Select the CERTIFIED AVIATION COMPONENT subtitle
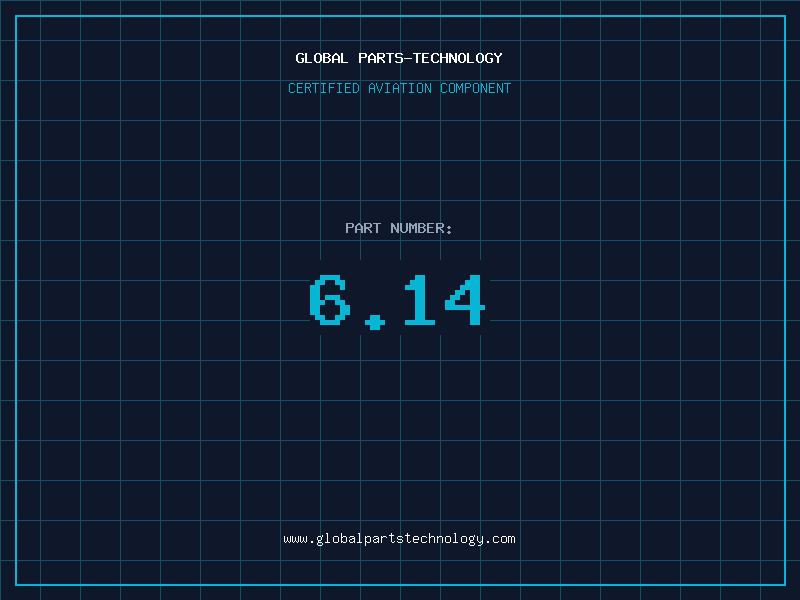Image resolution: width=800 pixels, height=600 pixels. (x=399, y=88)
